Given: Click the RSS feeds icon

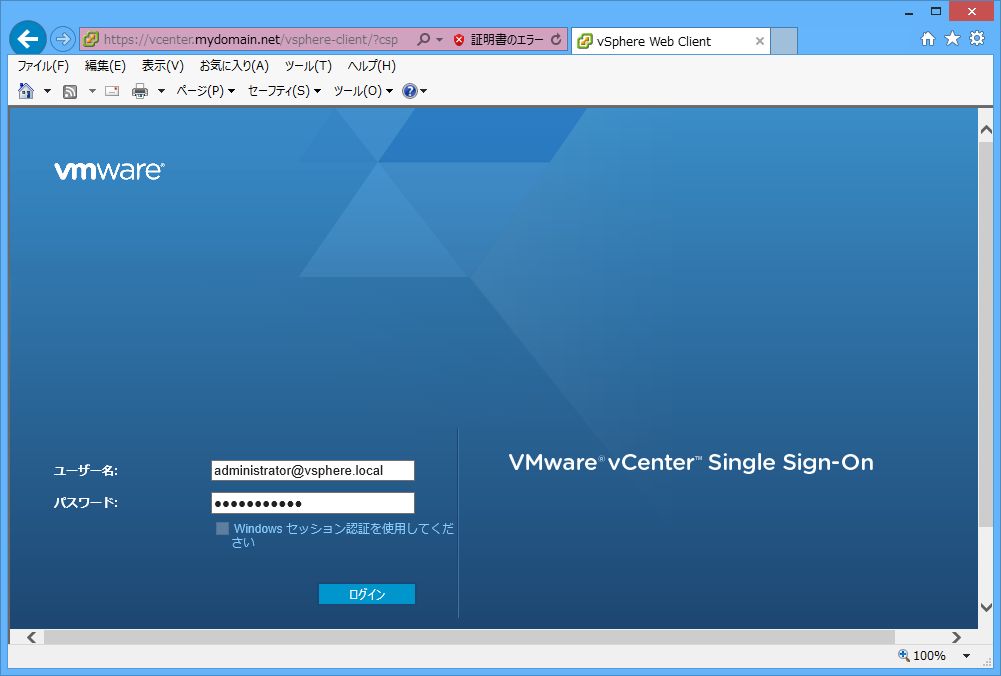Looking at the screenshot, I should (x=70, y=91).
